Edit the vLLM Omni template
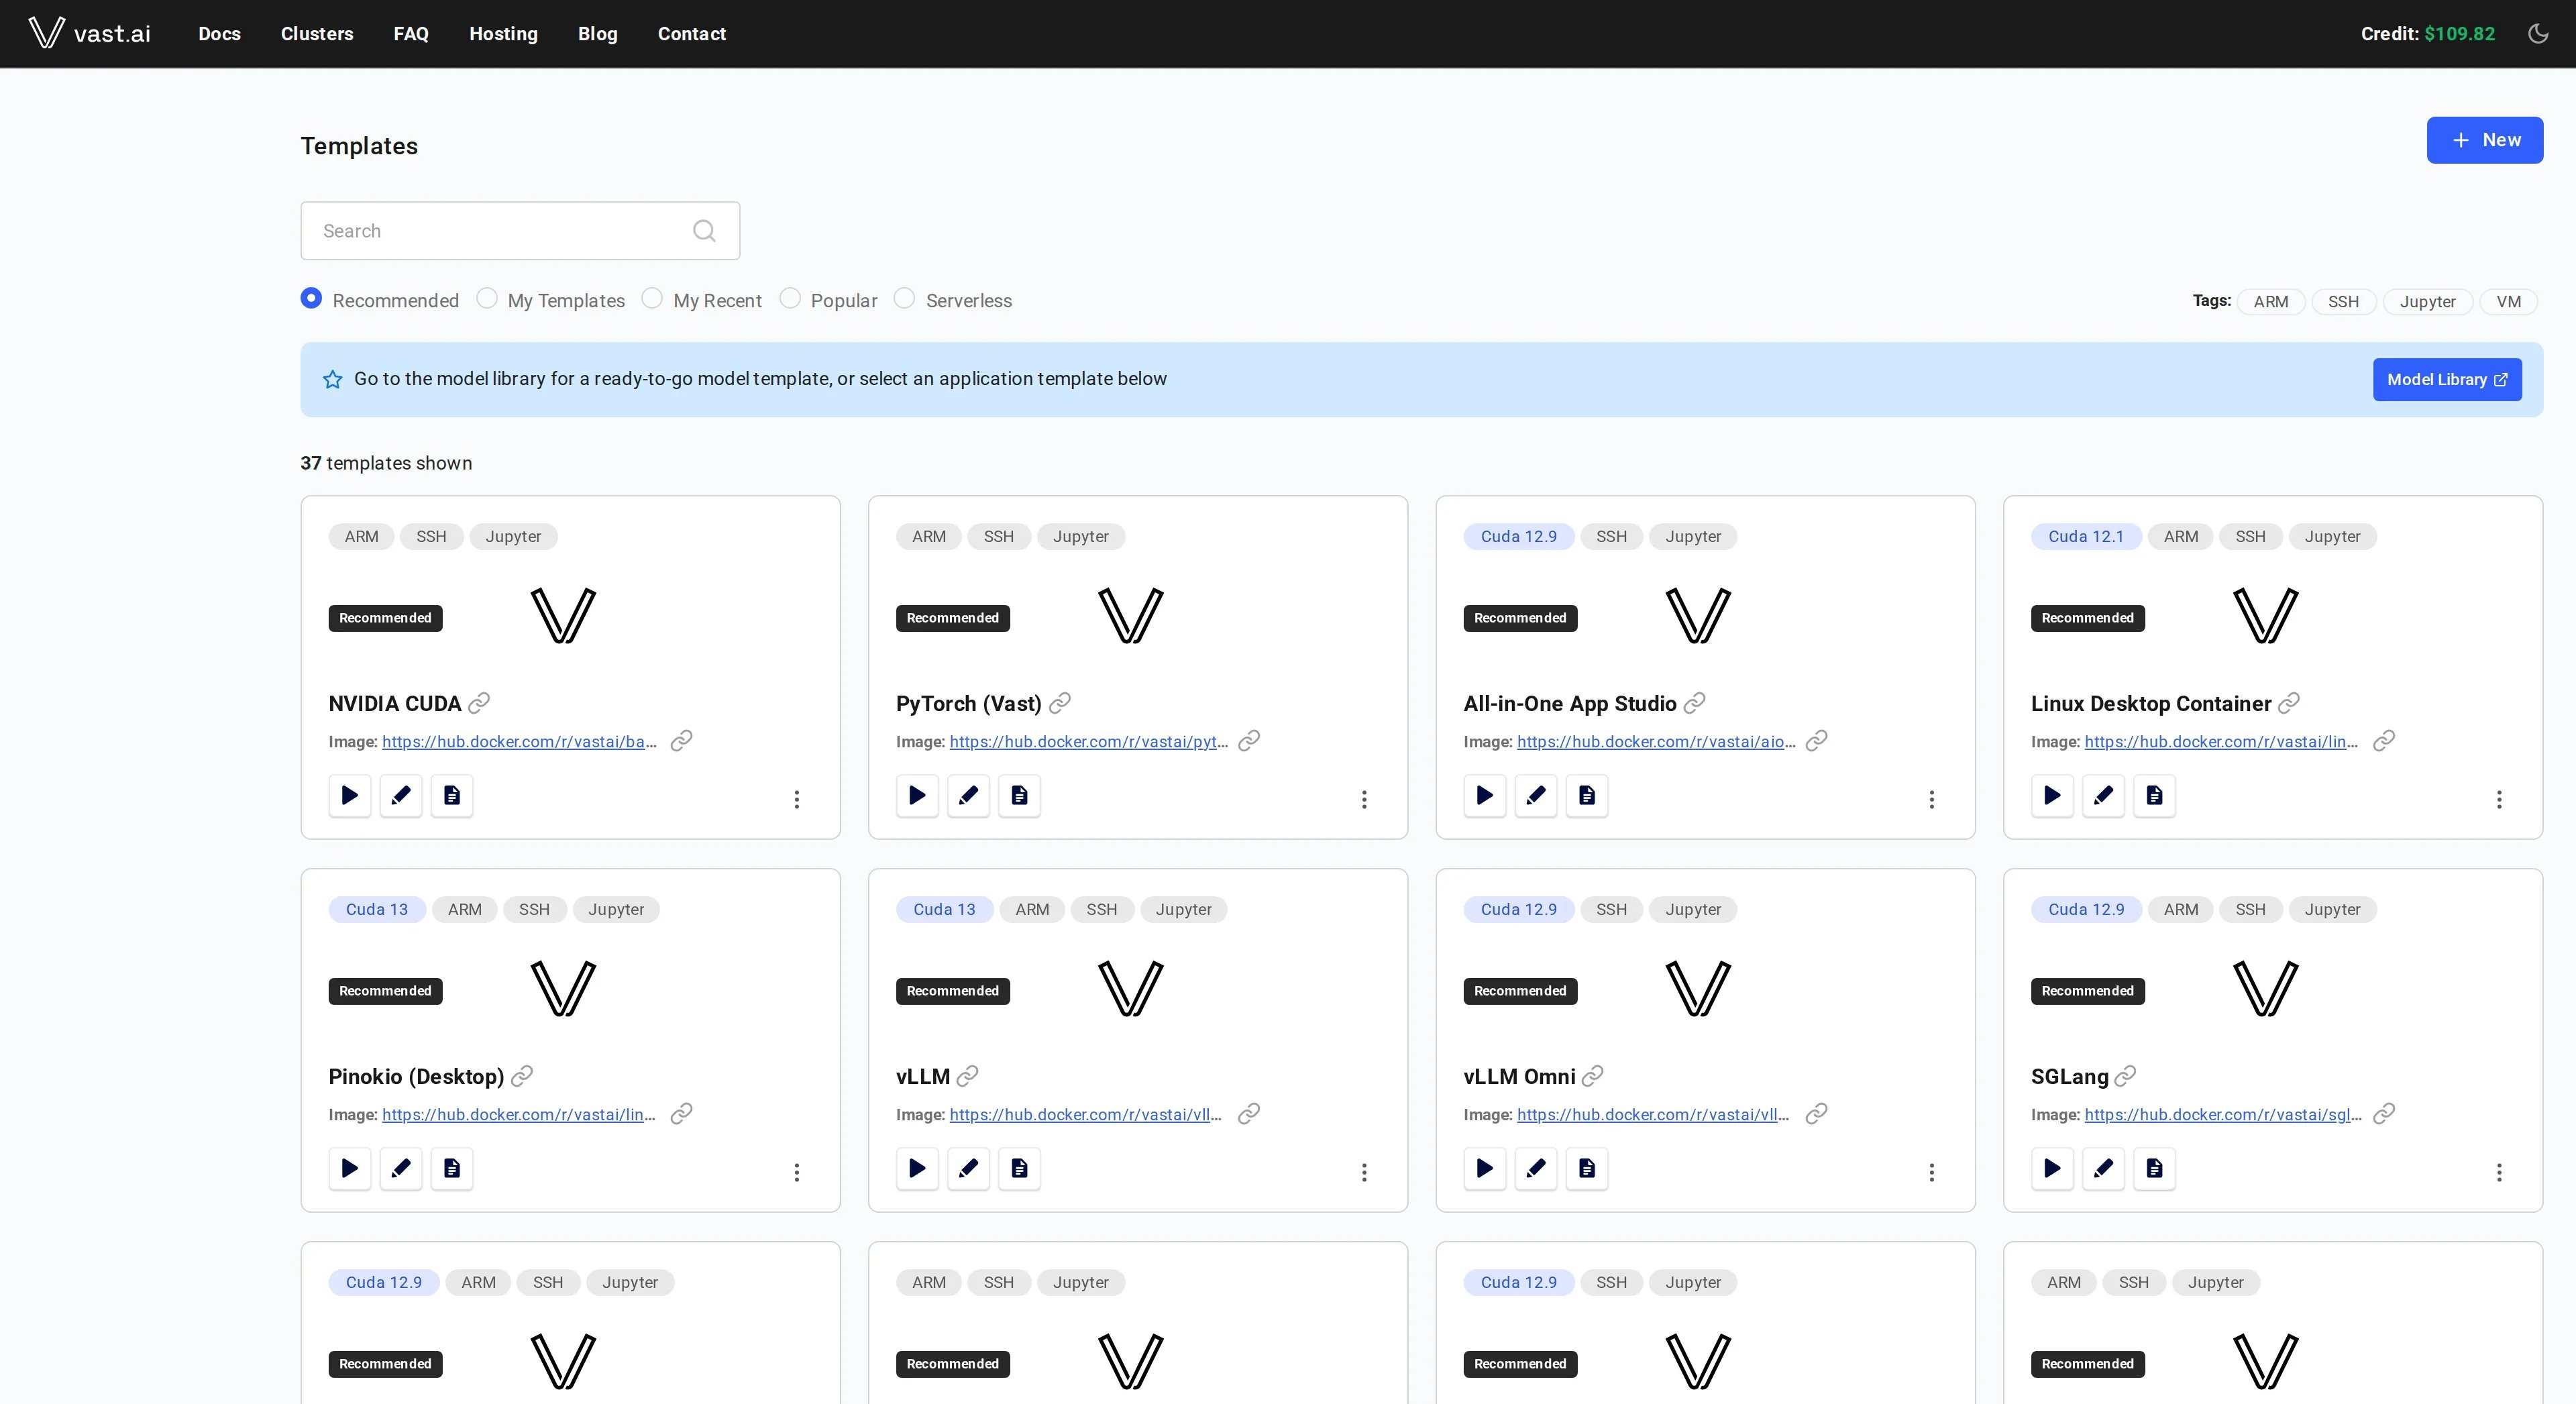2576x1404 pixels. 1536,1169
